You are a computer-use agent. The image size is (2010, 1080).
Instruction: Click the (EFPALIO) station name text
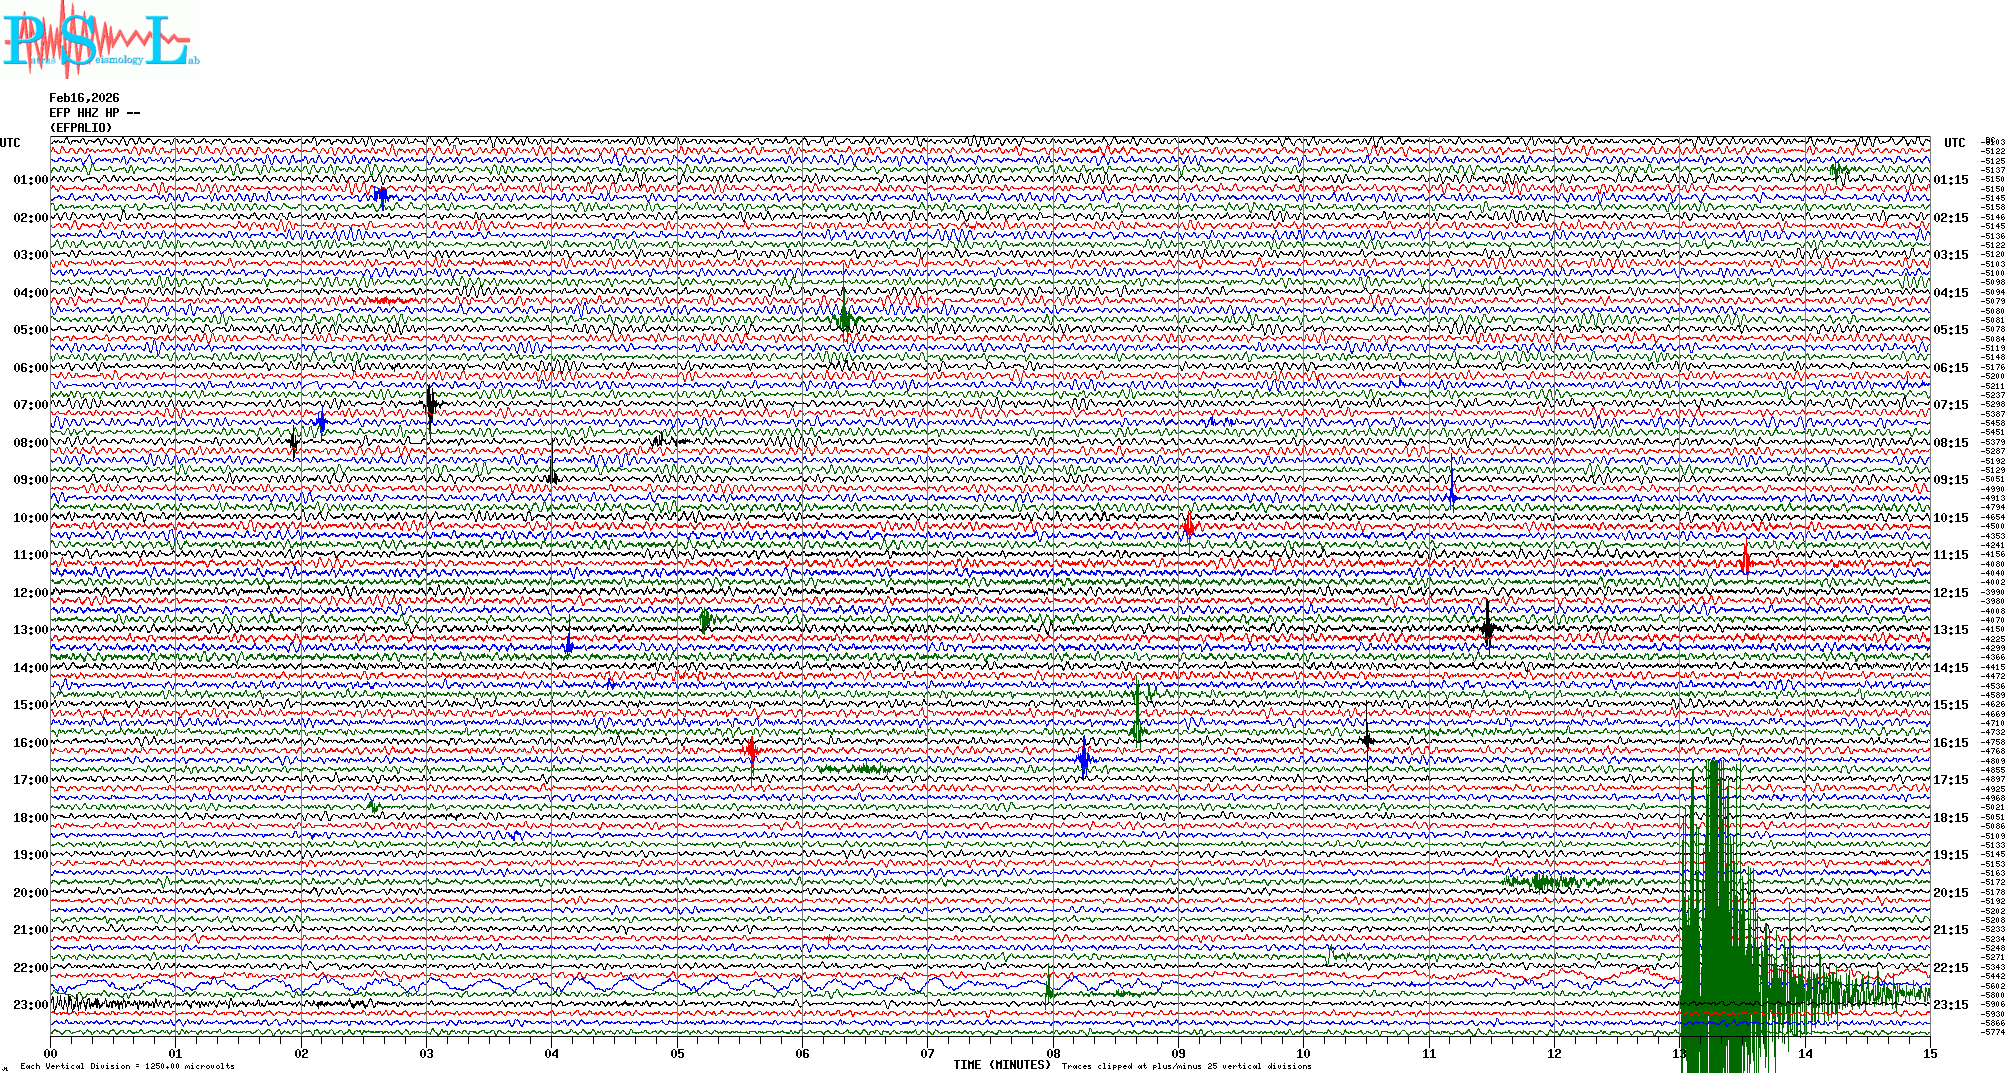click(x=81, y=128)
